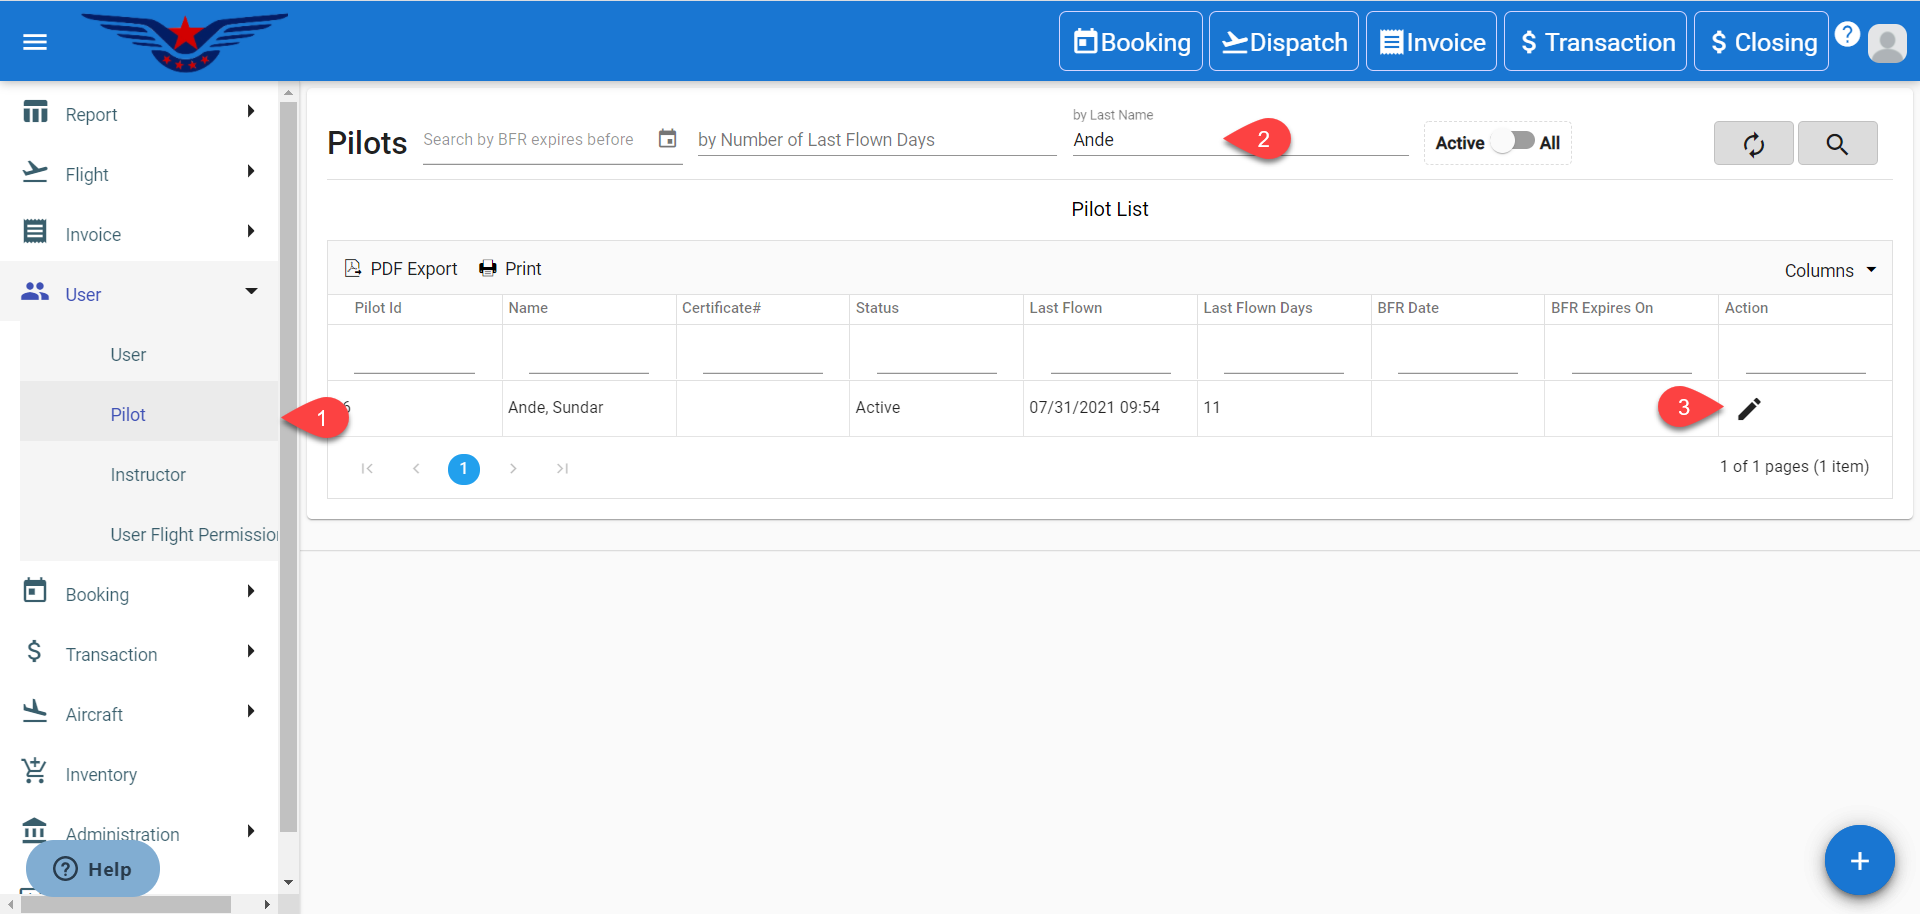Screen dimensions: 1920x914
Task: Open the Columns dropdown
Action: point(1829,271)
